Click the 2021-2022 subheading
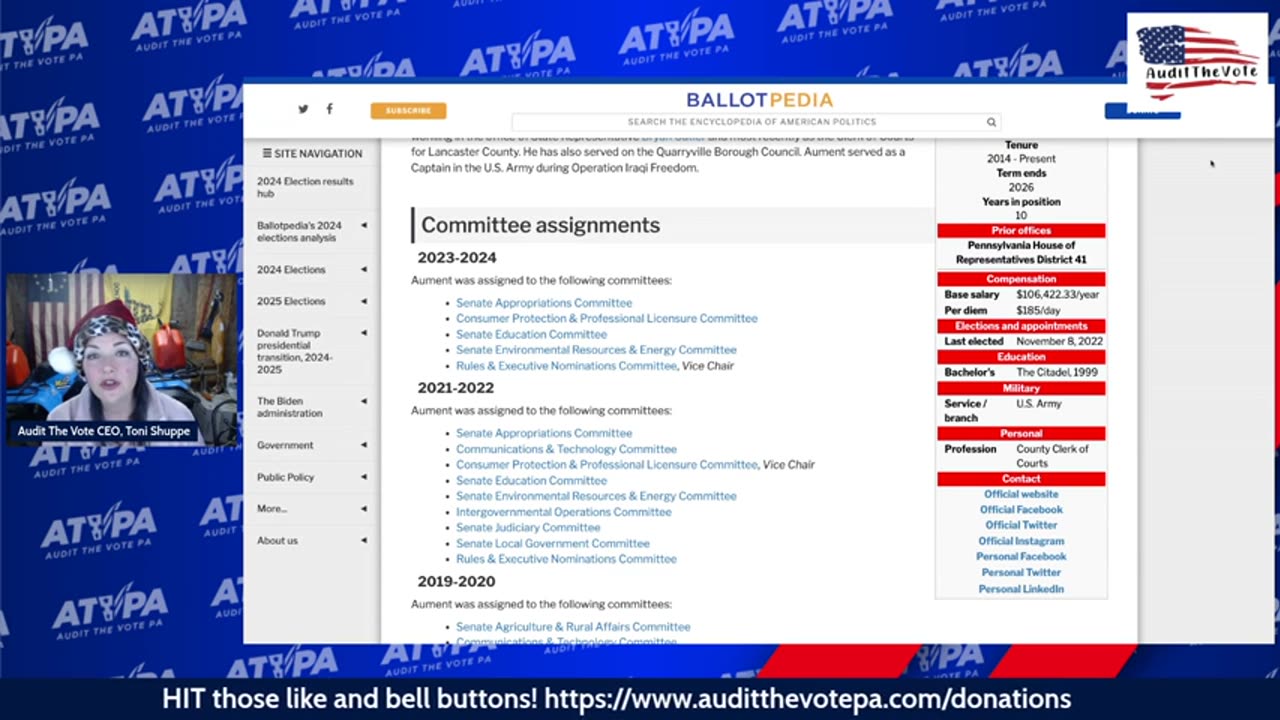1280x720 pixels. click(456, 388)
